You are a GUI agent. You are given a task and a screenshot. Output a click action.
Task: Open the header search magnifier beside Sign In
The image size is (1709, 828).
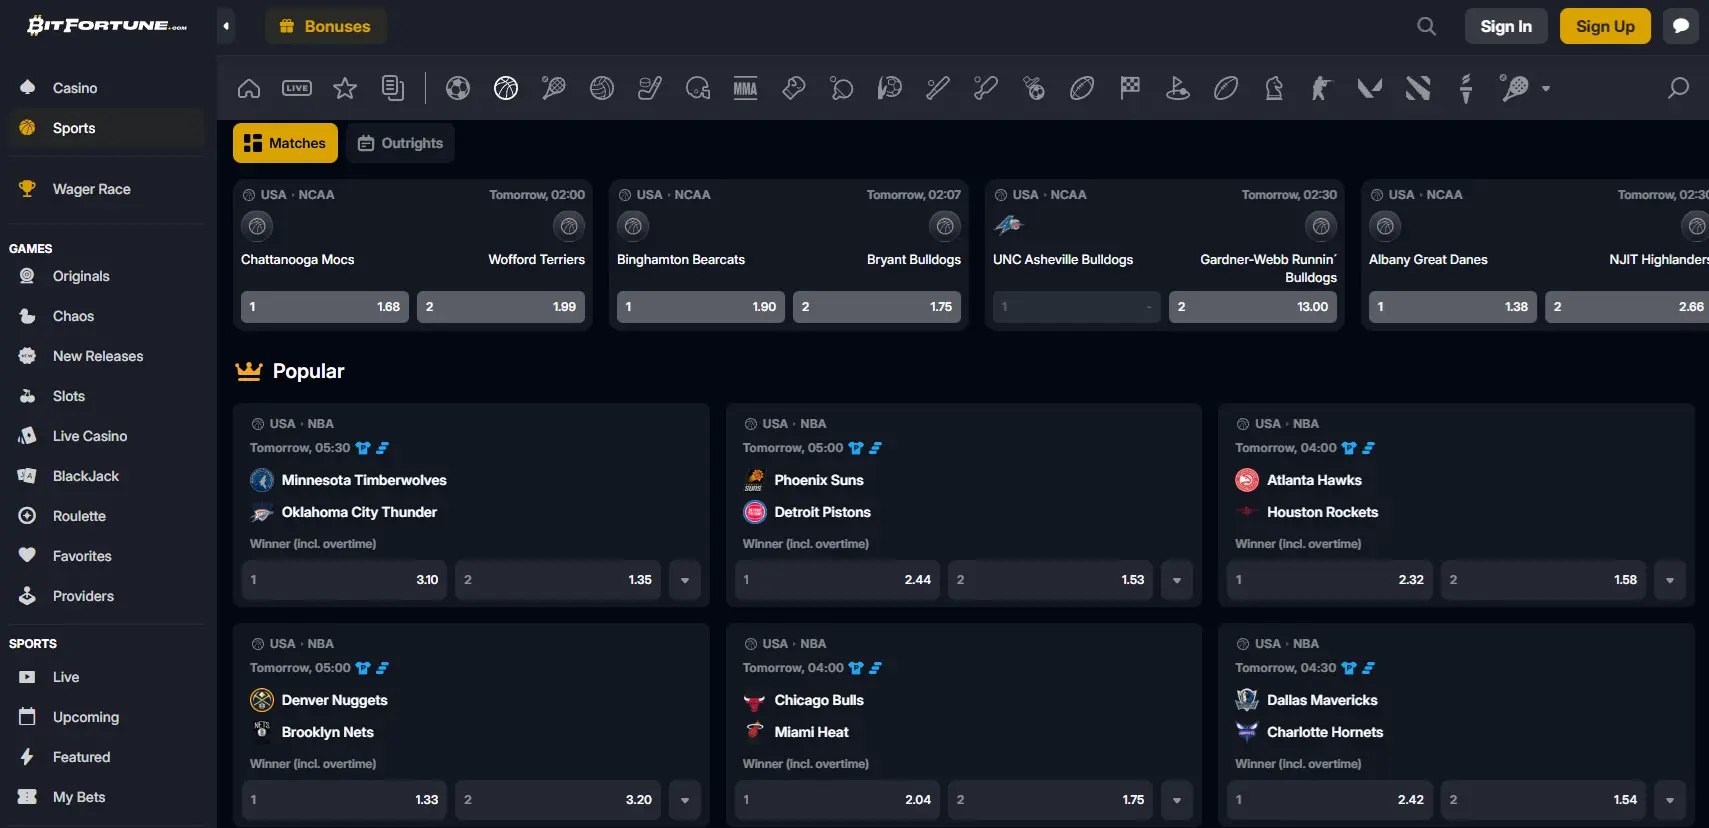[1427, 26]
